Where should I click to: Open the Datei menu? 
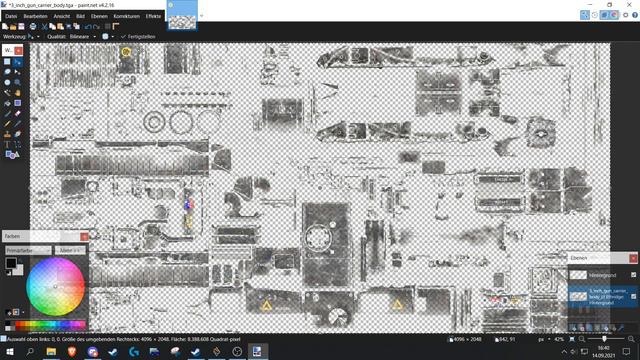(x=11, y=16)
